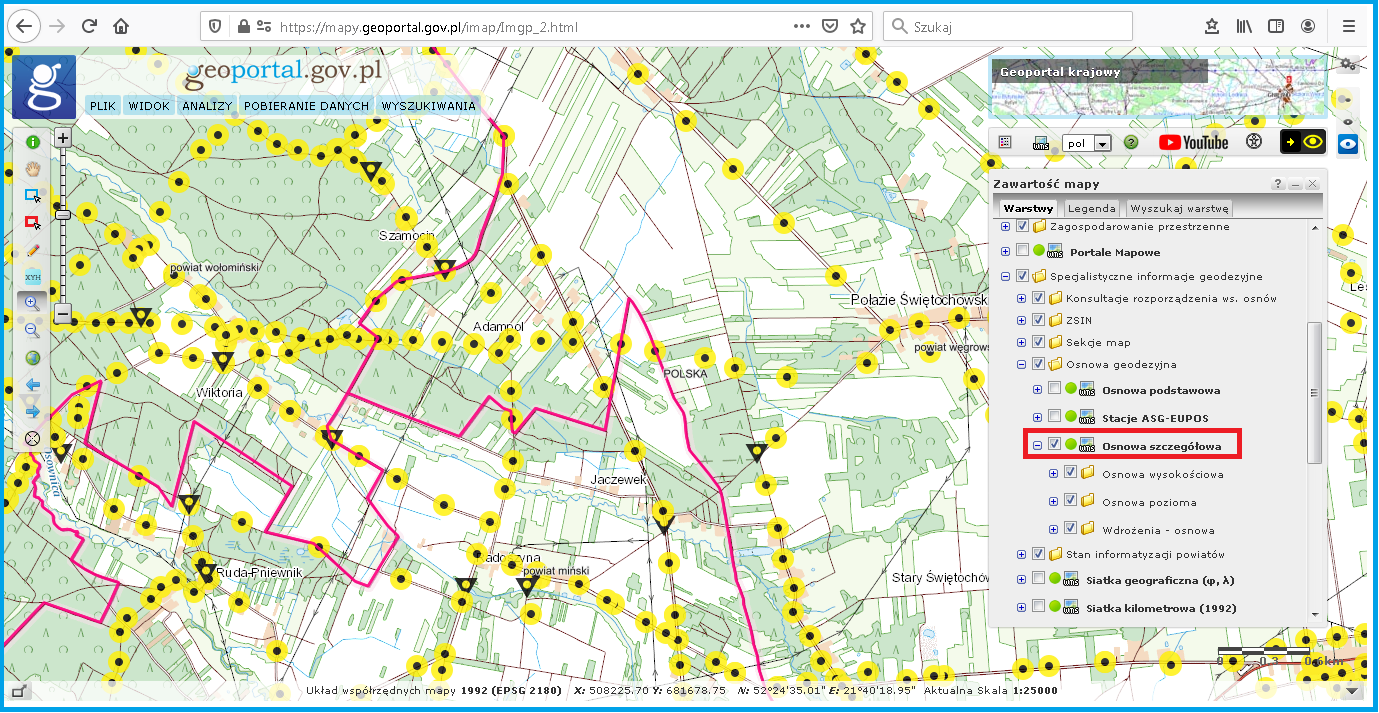The width and height of the screenshot is (1379, 713).
Task: Toggle Osnowa wysokościowa checkbox
Action: (x=1070, y=472)
